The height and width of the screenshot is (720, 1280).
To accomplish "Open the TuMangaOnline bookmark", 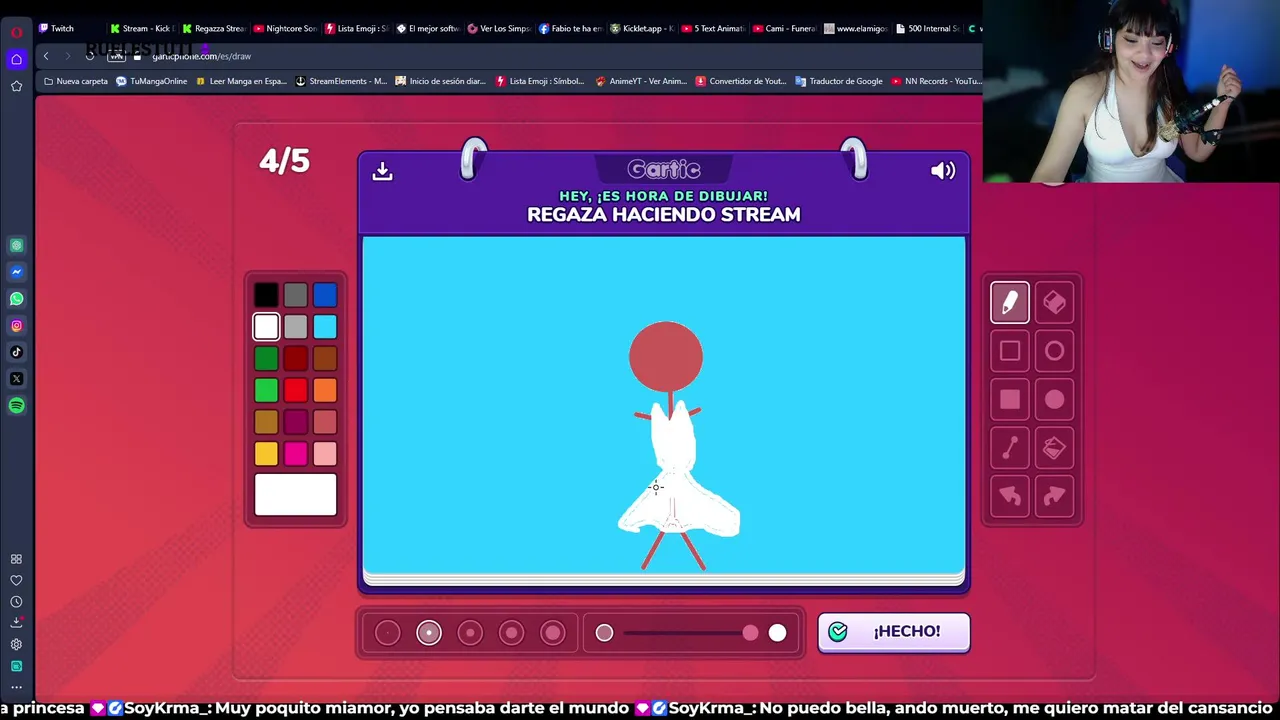I will click(x=152, y=81).
